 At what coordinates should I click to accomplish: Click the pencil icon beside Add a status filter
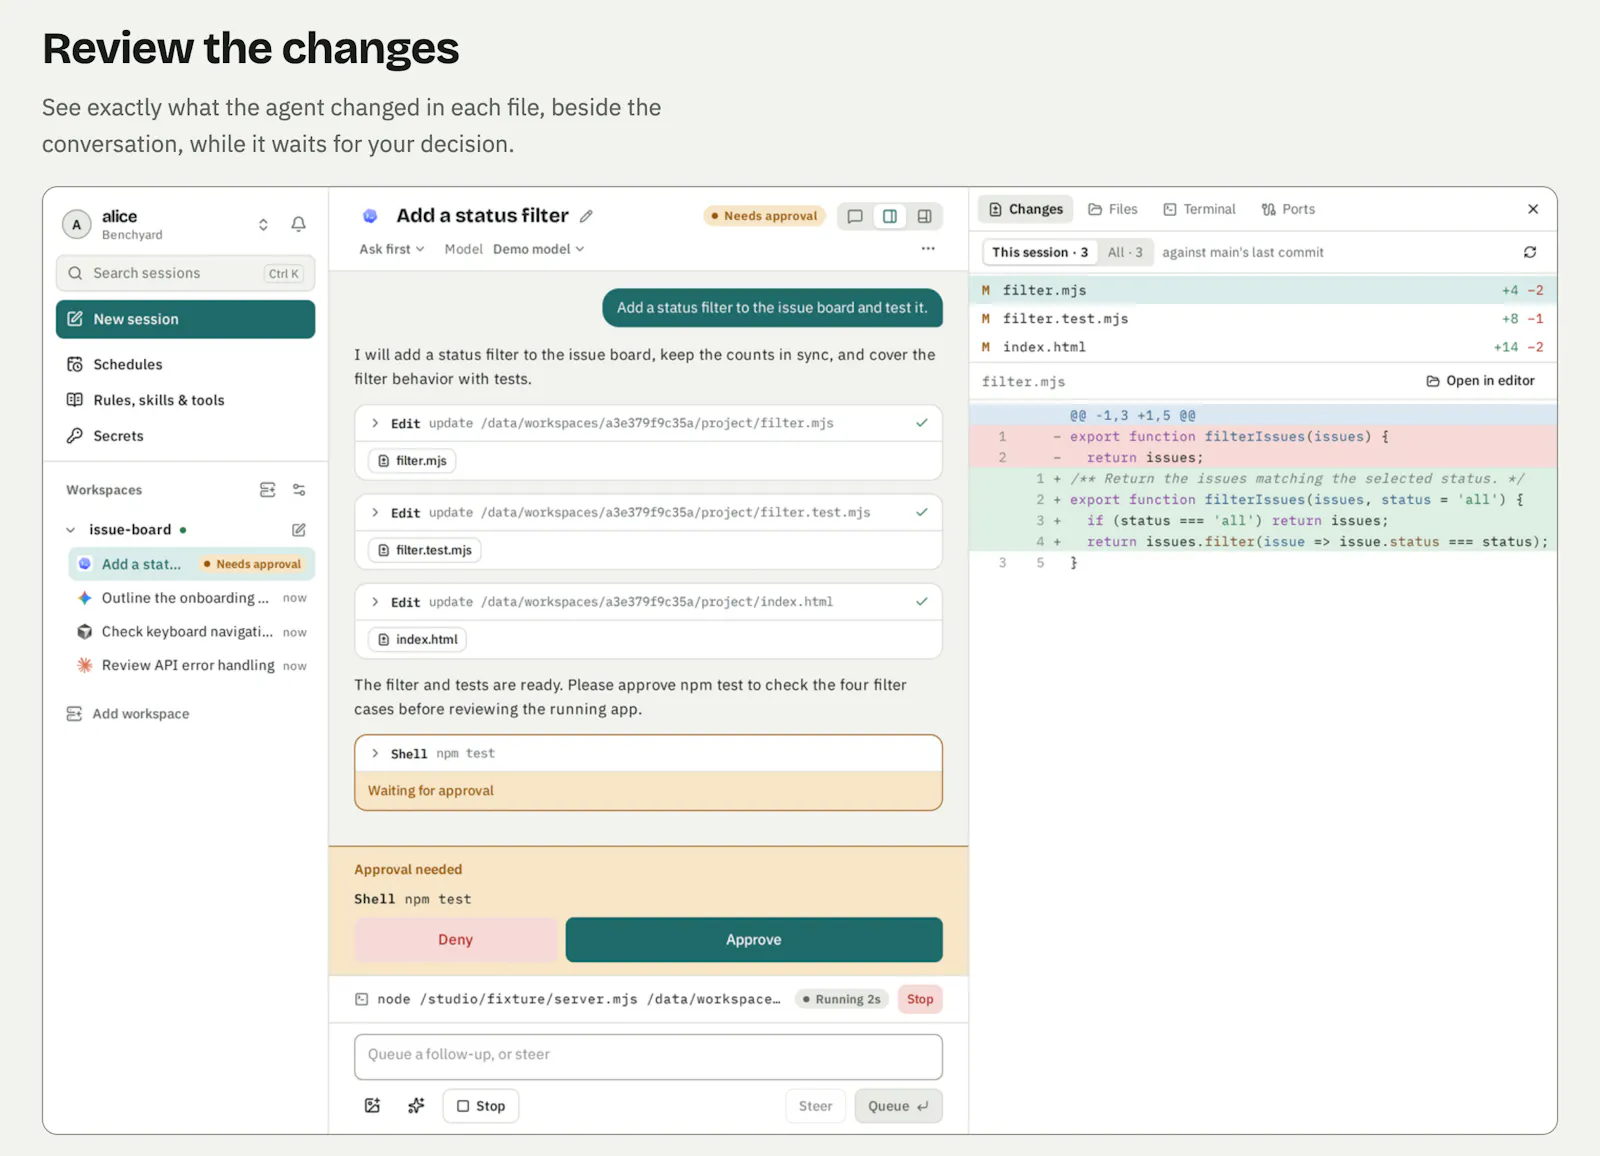[x=586, y=216]
